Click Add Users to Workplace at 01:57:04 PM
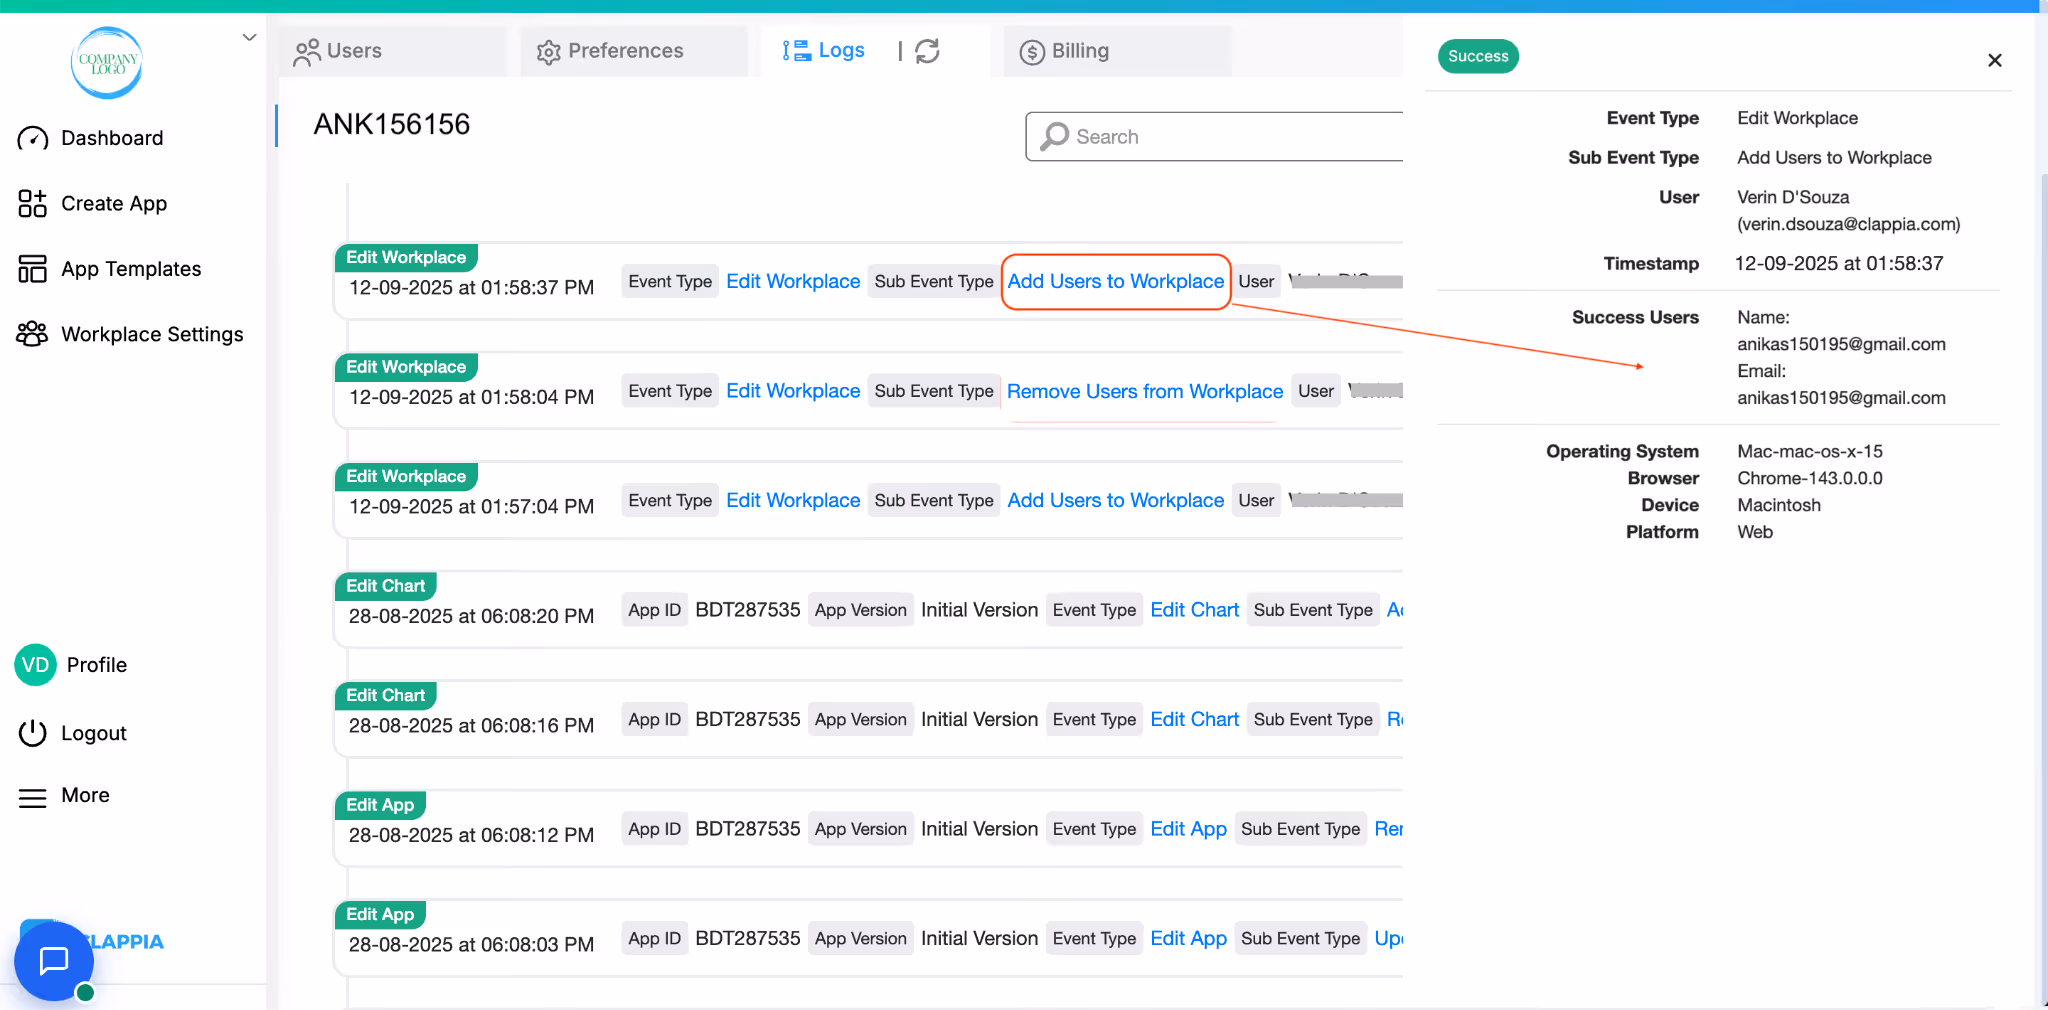The width and height of the screenshot is (2048, 1010). click(1115, 500)
